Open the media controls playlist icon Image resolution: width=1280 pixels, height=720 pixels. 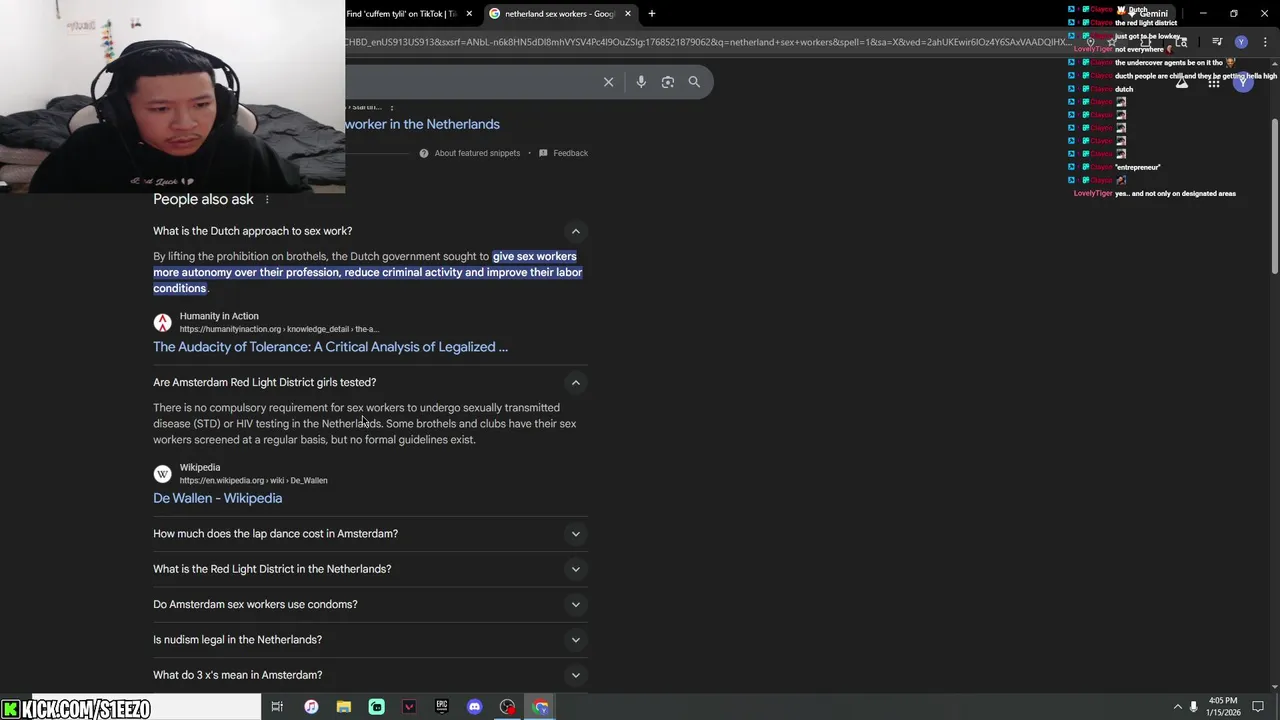click(1217, 42)
